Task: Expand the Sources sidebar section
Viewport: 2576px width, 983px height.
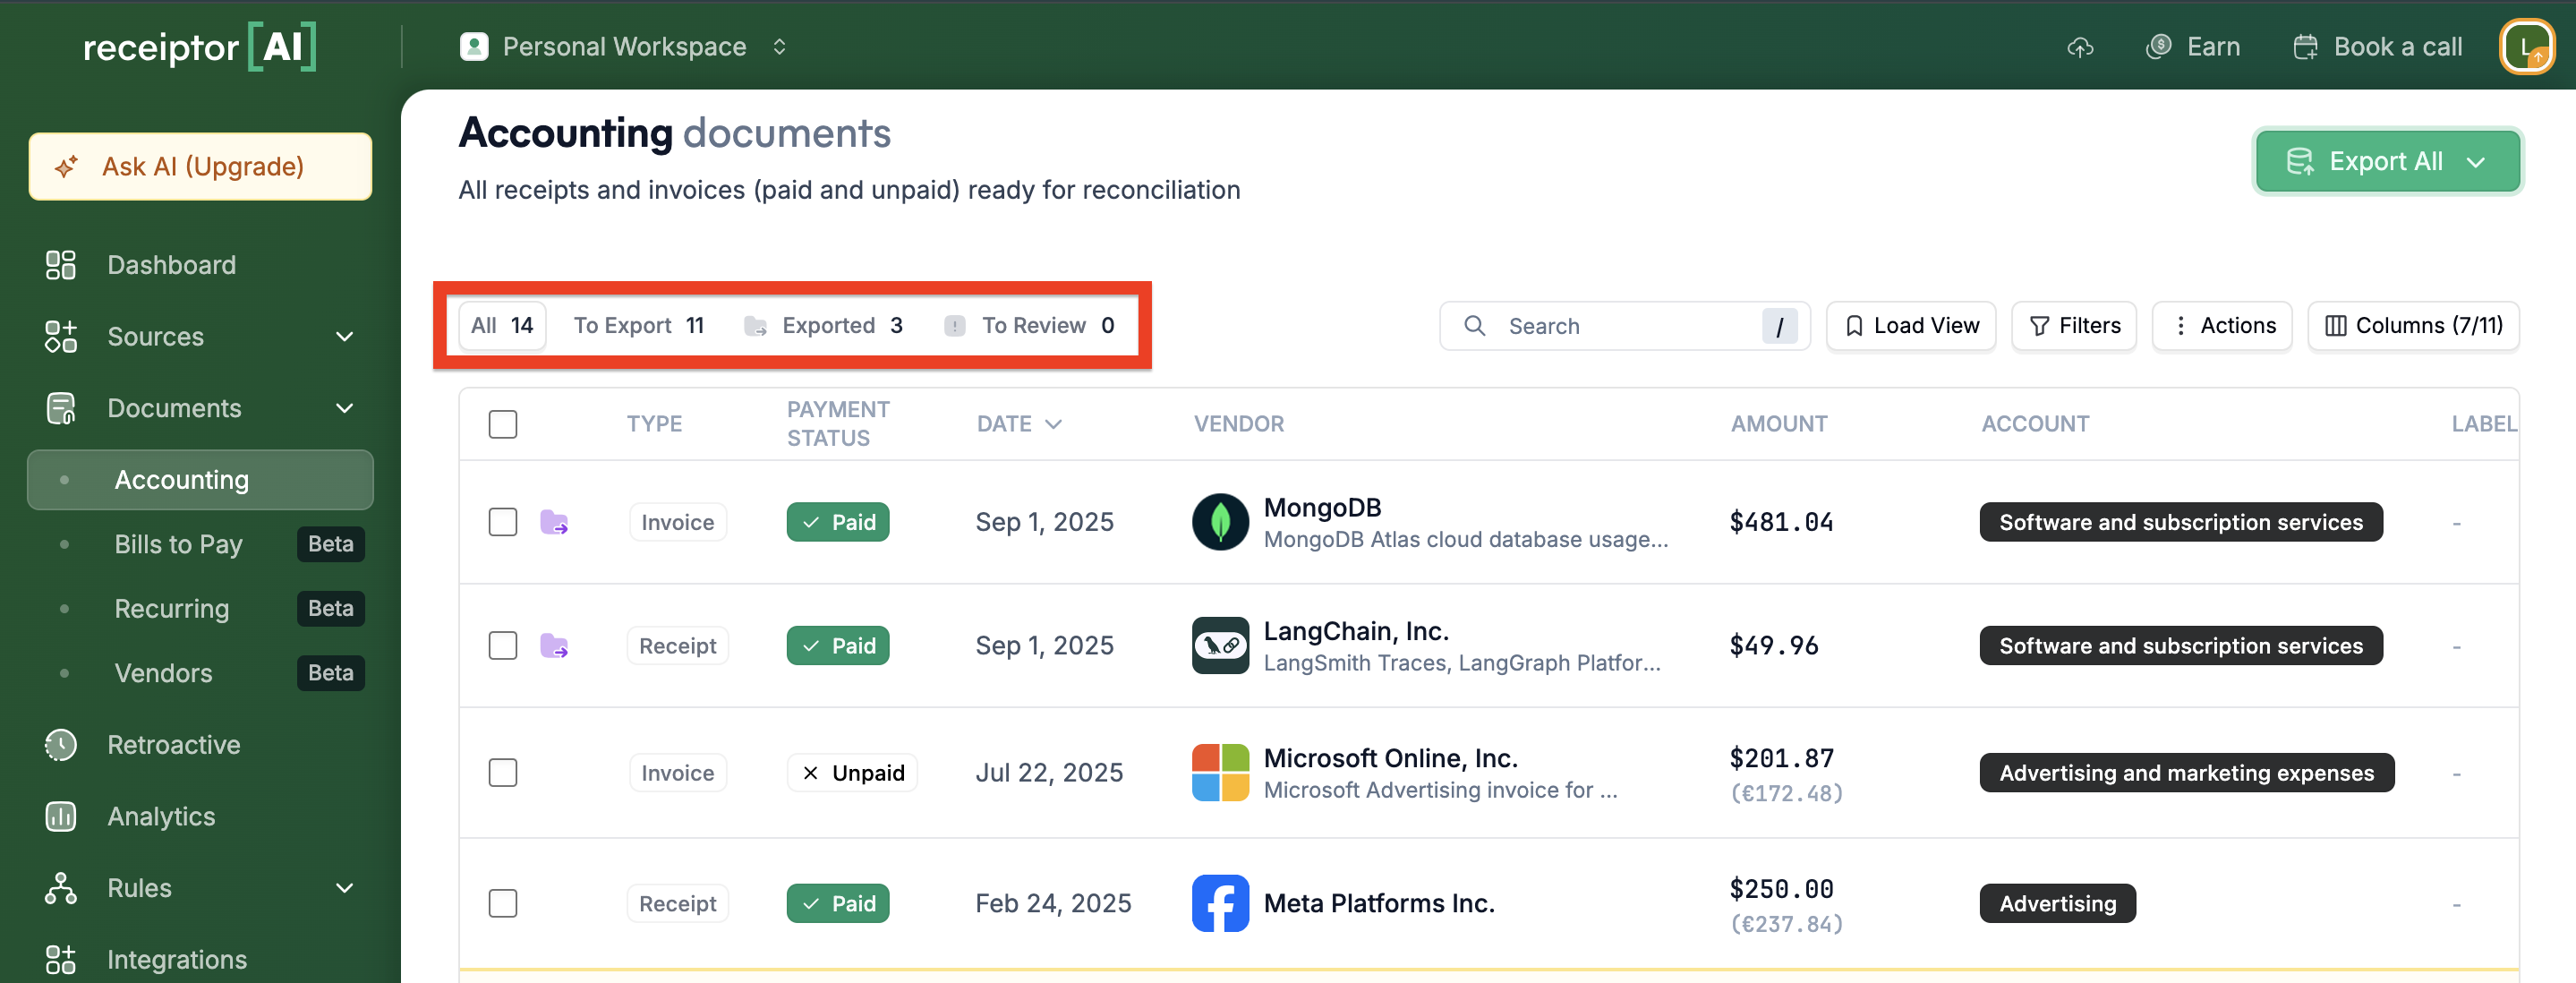Action: pyautogui.click(x=344, y=337)
